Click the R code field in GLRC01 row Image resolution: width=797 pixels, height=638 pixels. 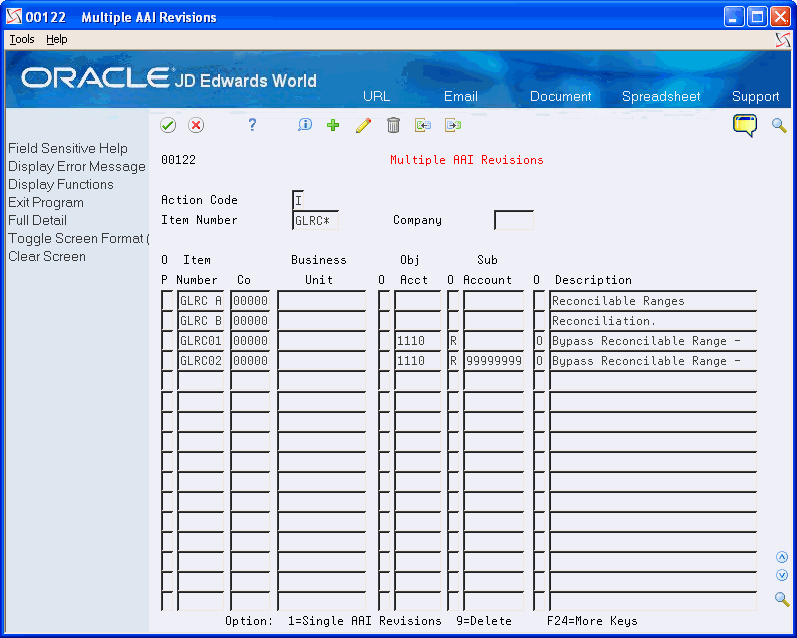coord(453,341)
